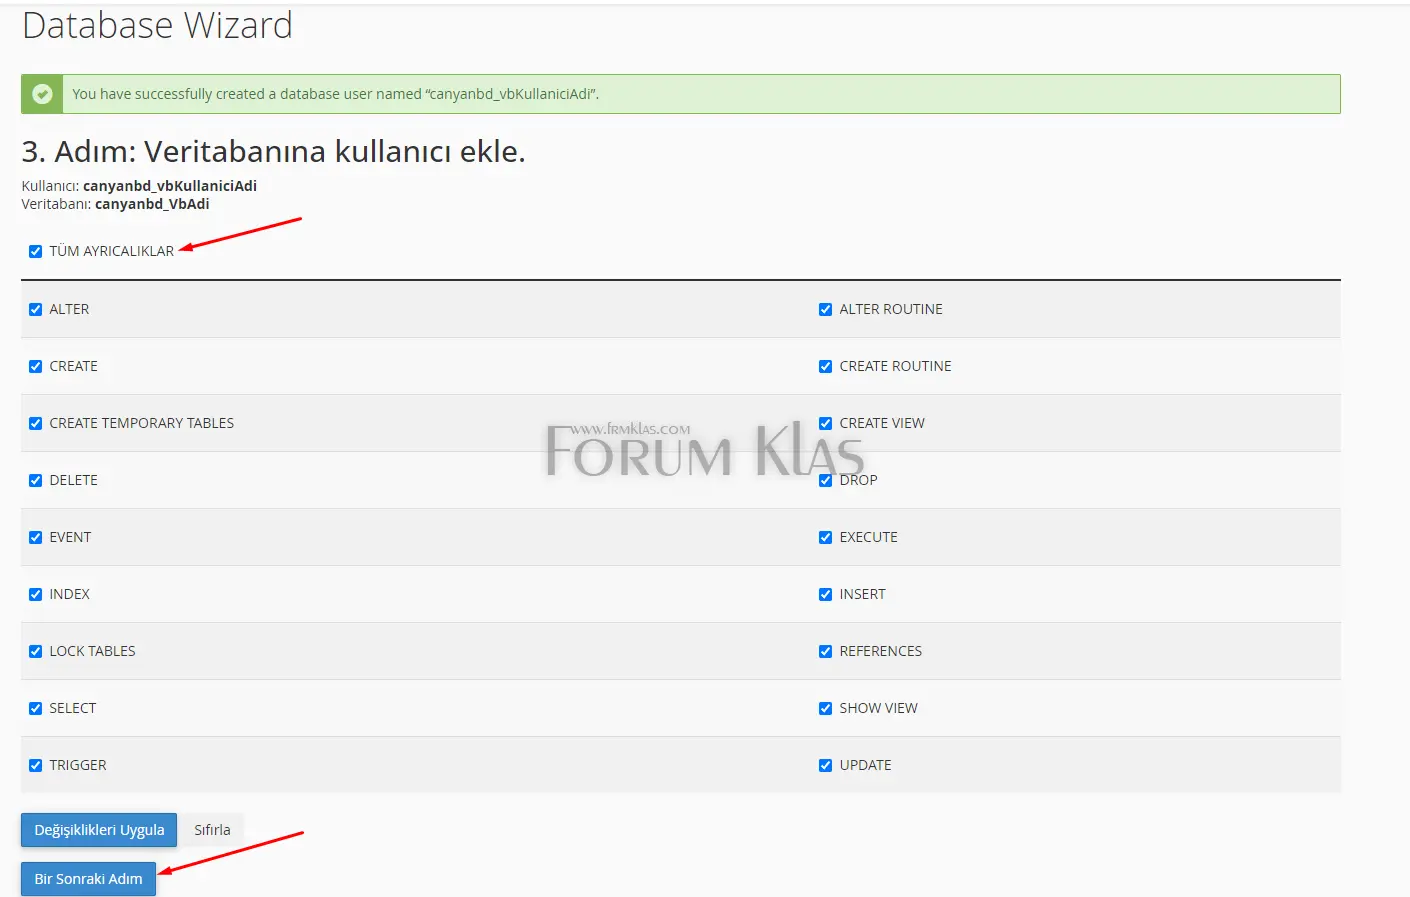Uncheck the EXECUTE privilege
This screenshot has height=897, width=1410.
[x=825, y=537]
